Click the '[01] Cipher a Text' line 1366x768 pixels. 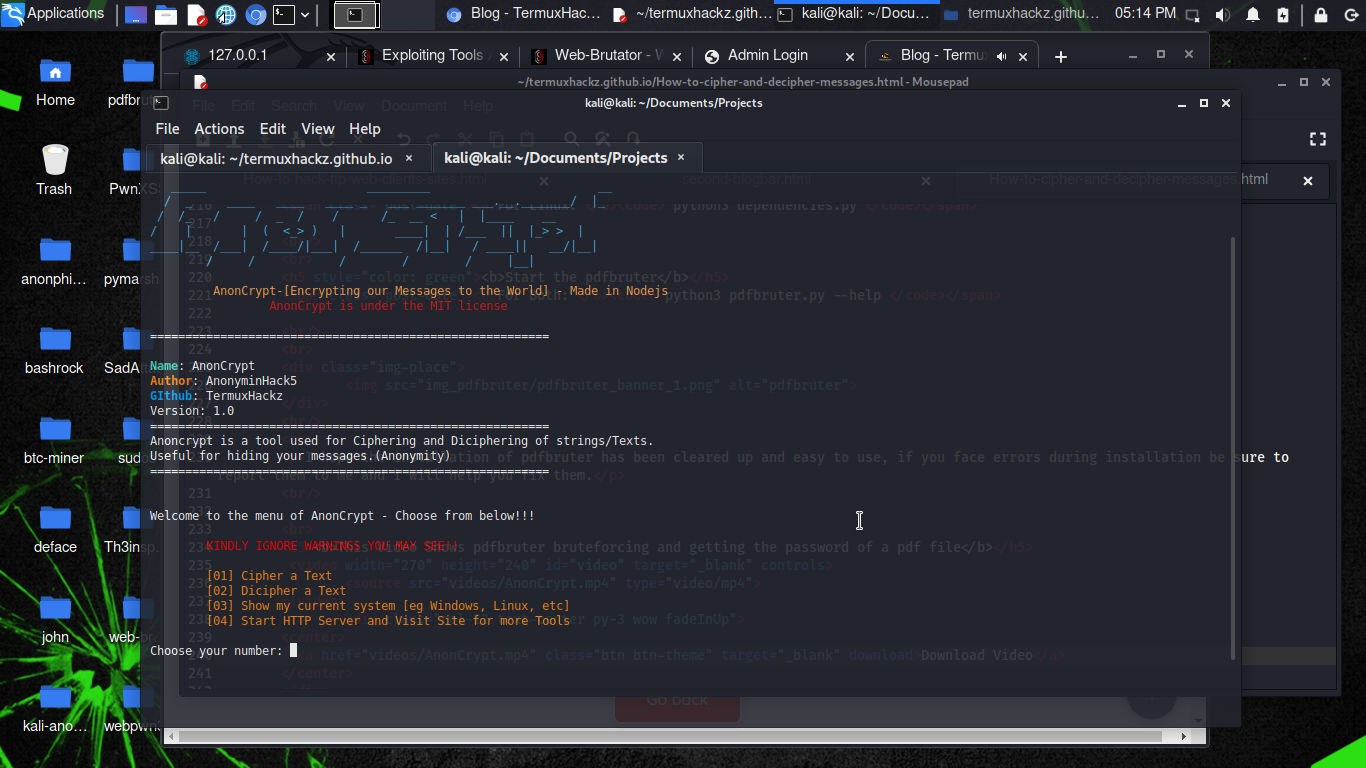pos(269,576)
